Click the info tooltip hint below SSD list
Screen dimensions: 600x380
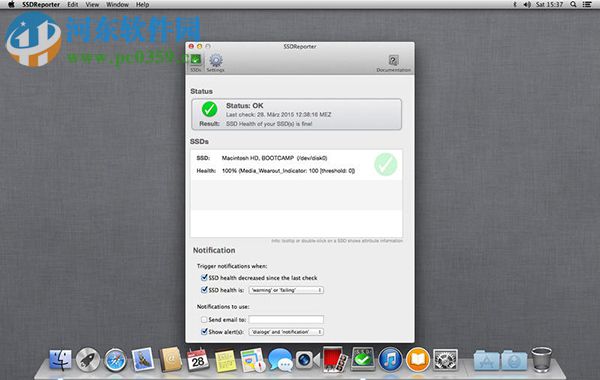[337, 241]
